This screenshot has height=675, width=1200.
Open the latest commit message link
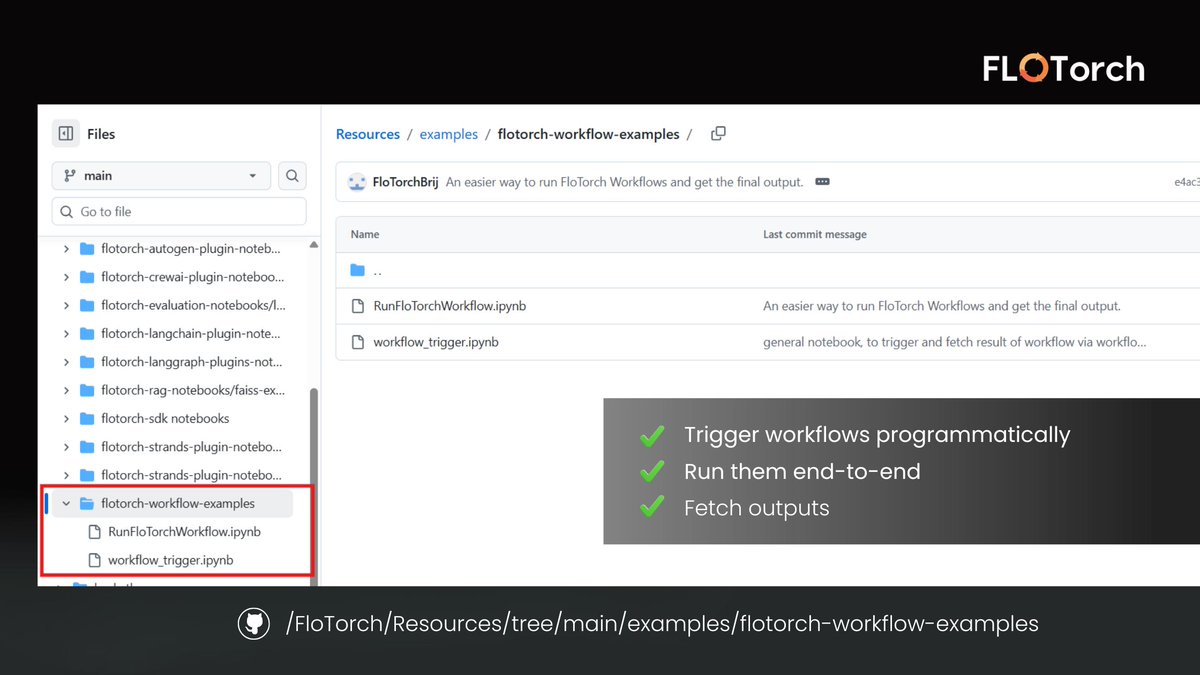[625, 182]
